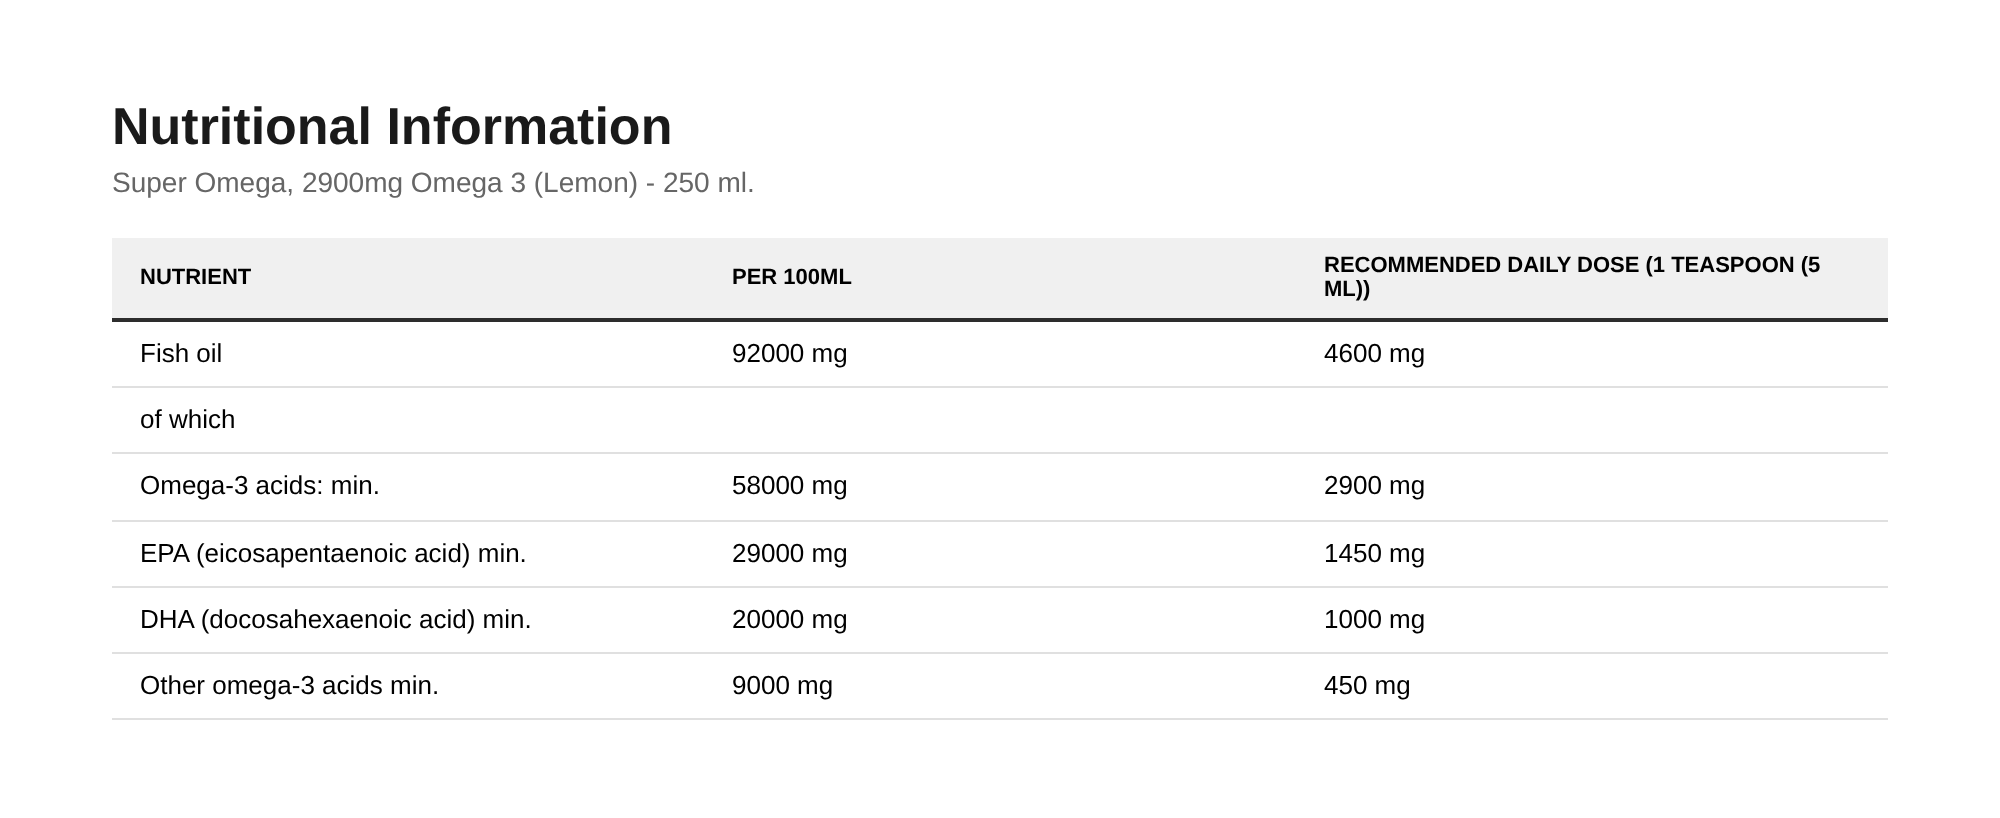Click the Omega-3 acids: min. label
Image resolution: width=2000 pixels, height=818 pixels.
point(260,485)
